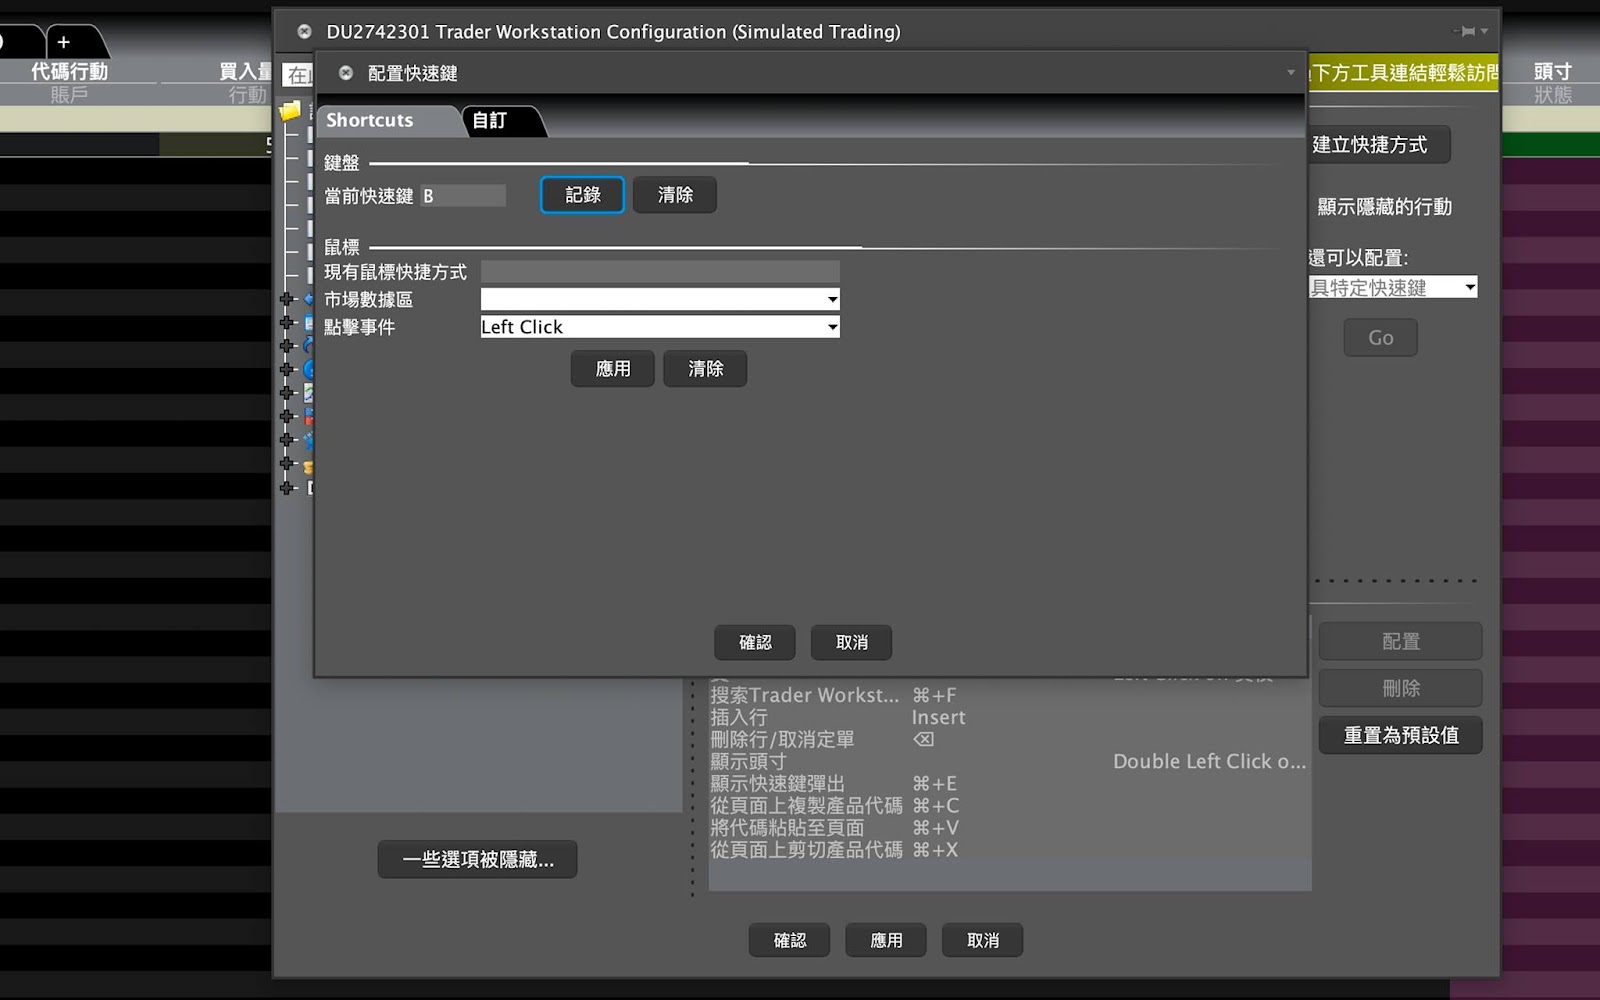The image size is (1600, 1000).
Task: Select the 刪除行/取消定單 row
Action: [1009, 739]
